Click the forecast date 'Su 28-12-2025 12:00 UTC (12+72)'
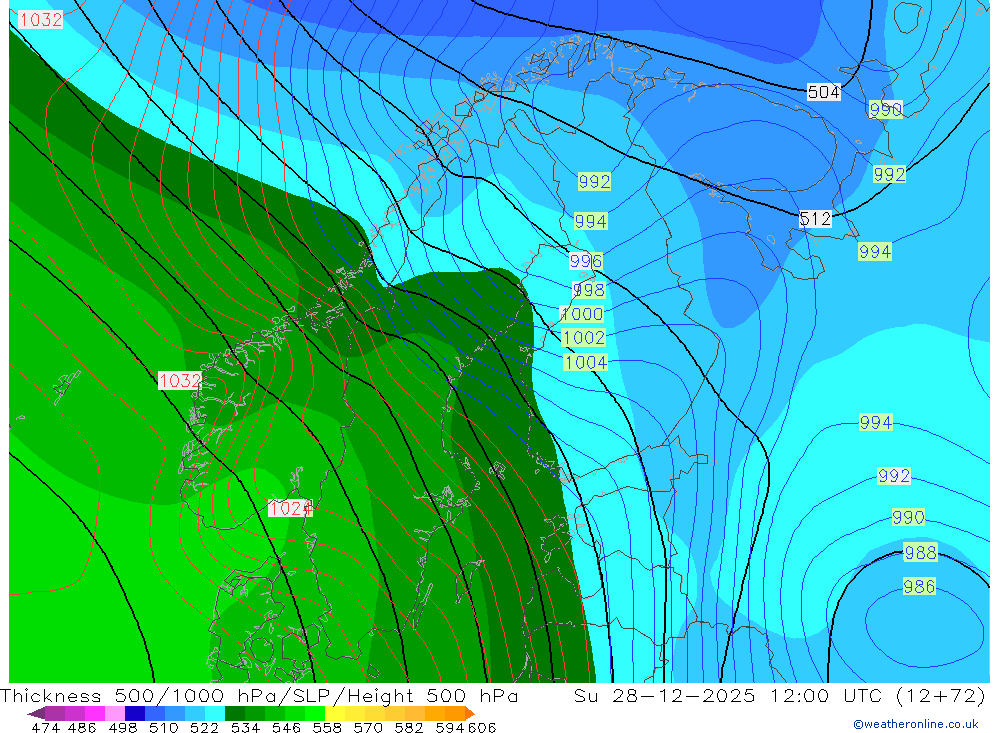 click(779, 695)
